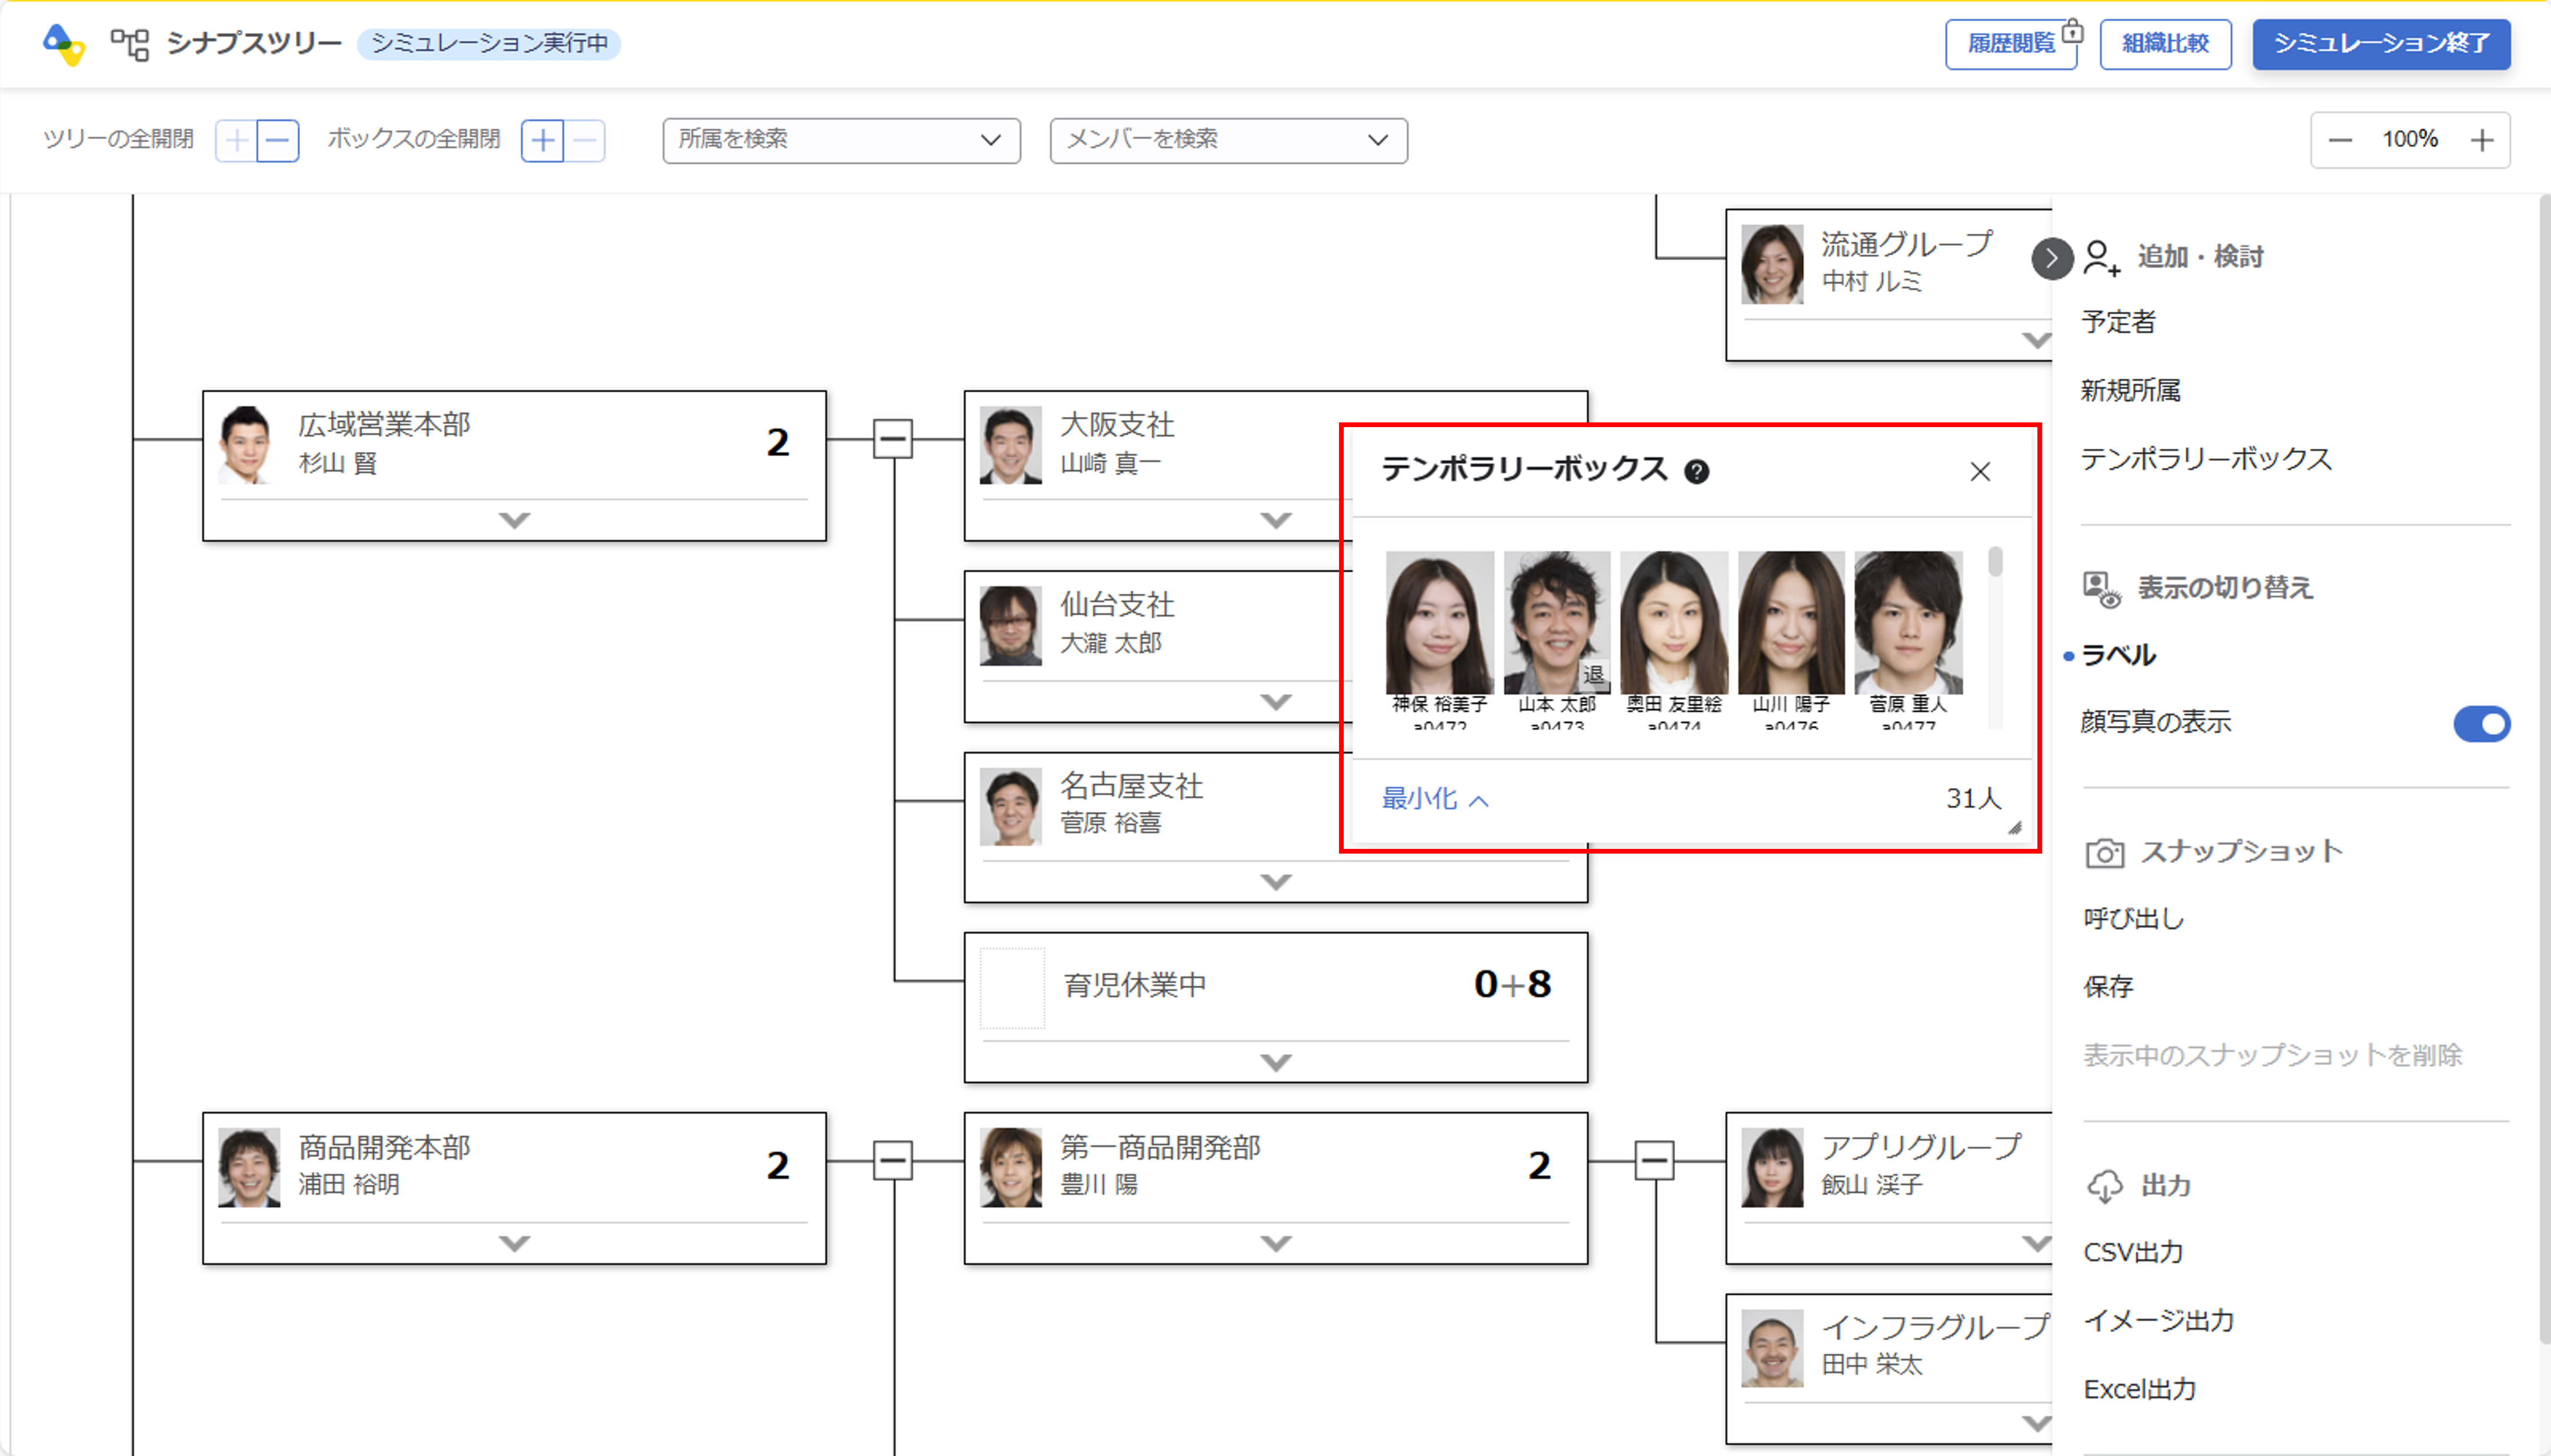
Task: Click the シミュレーション終了 button
Action: (2380, 44)
